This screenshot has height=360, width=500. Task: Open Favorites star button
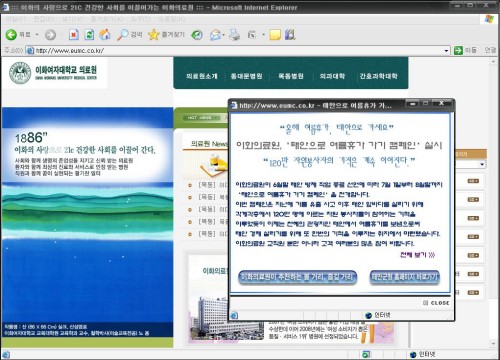click(x=166, y=35)
